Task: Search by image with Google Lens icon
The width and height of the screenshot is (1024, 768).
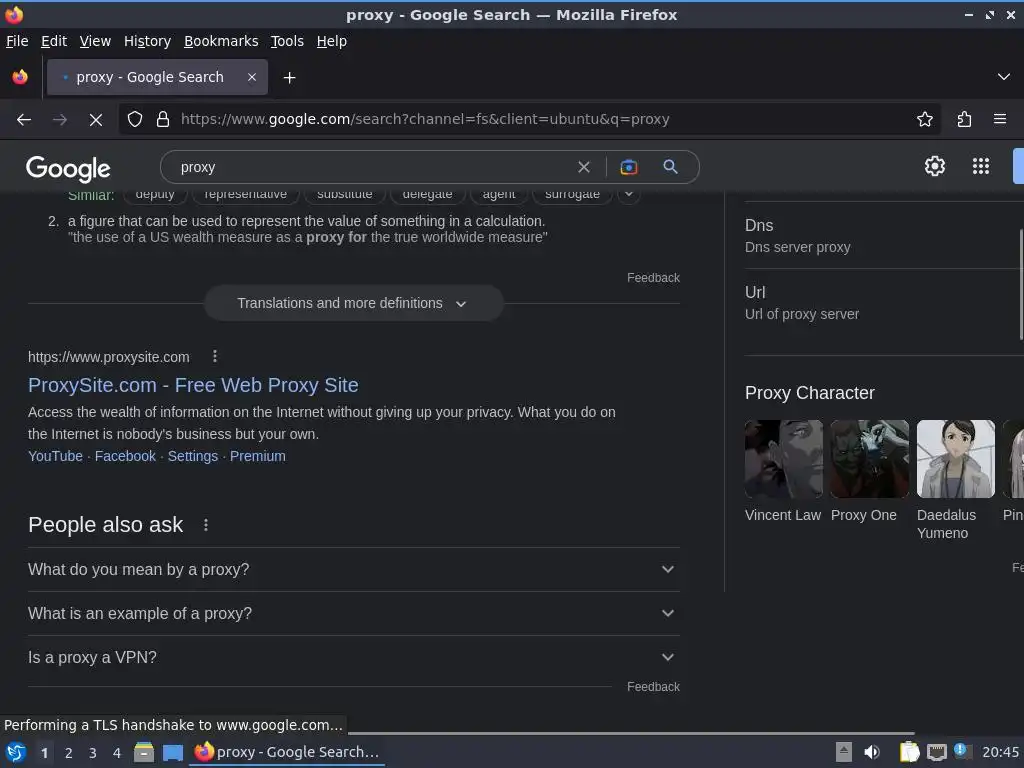Action: pos(628,167)
